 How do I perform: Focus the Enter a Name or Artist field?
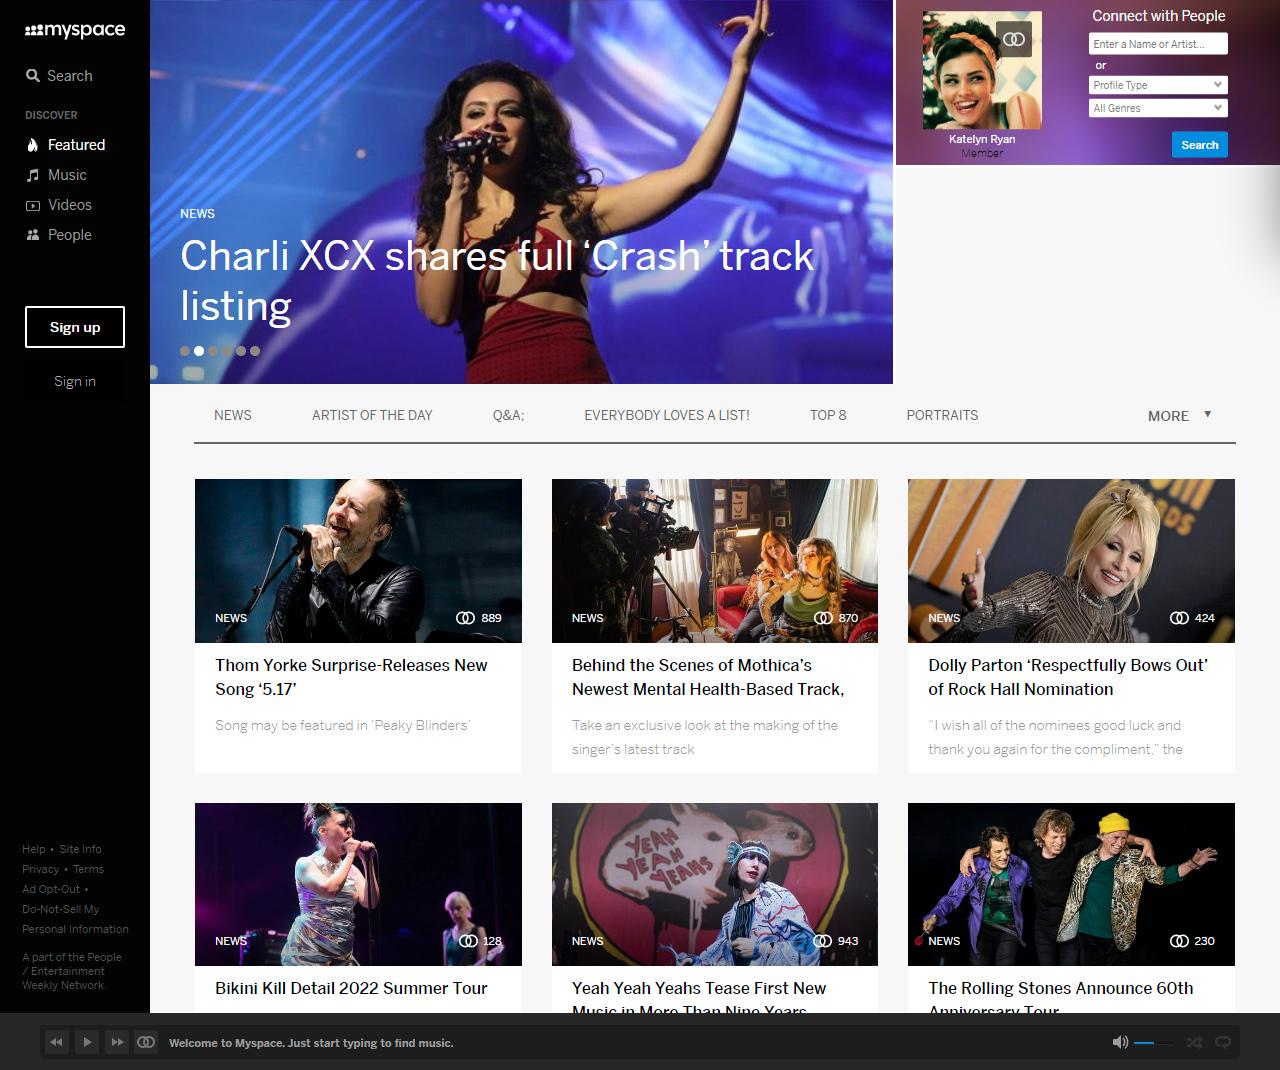pos(1158,44)
